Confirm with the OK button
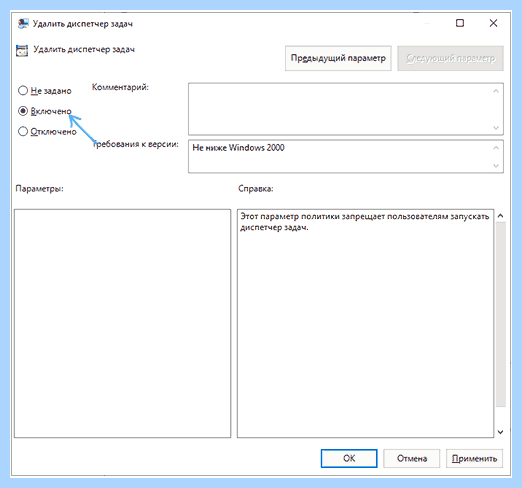 [x=349, y=458]
